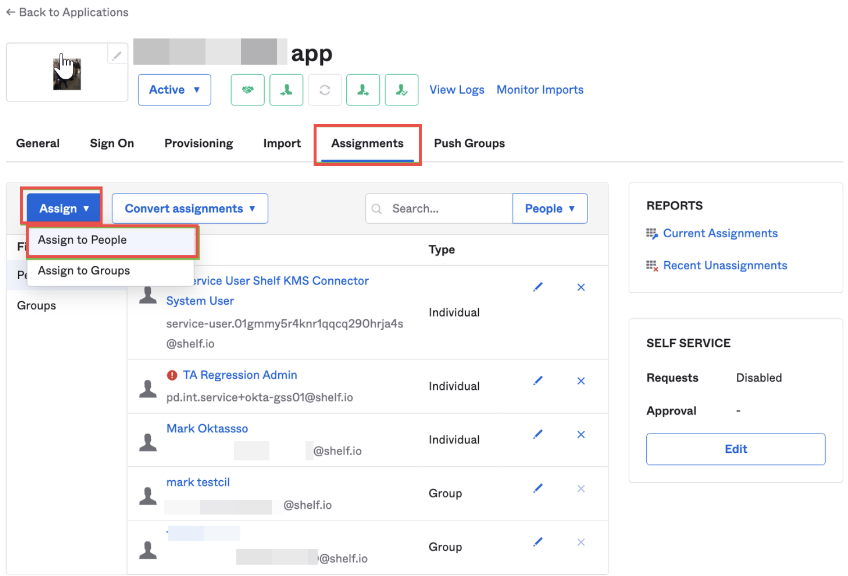Click Edit button in Self Service
848x576 pixels.
[x=736, y=449]
